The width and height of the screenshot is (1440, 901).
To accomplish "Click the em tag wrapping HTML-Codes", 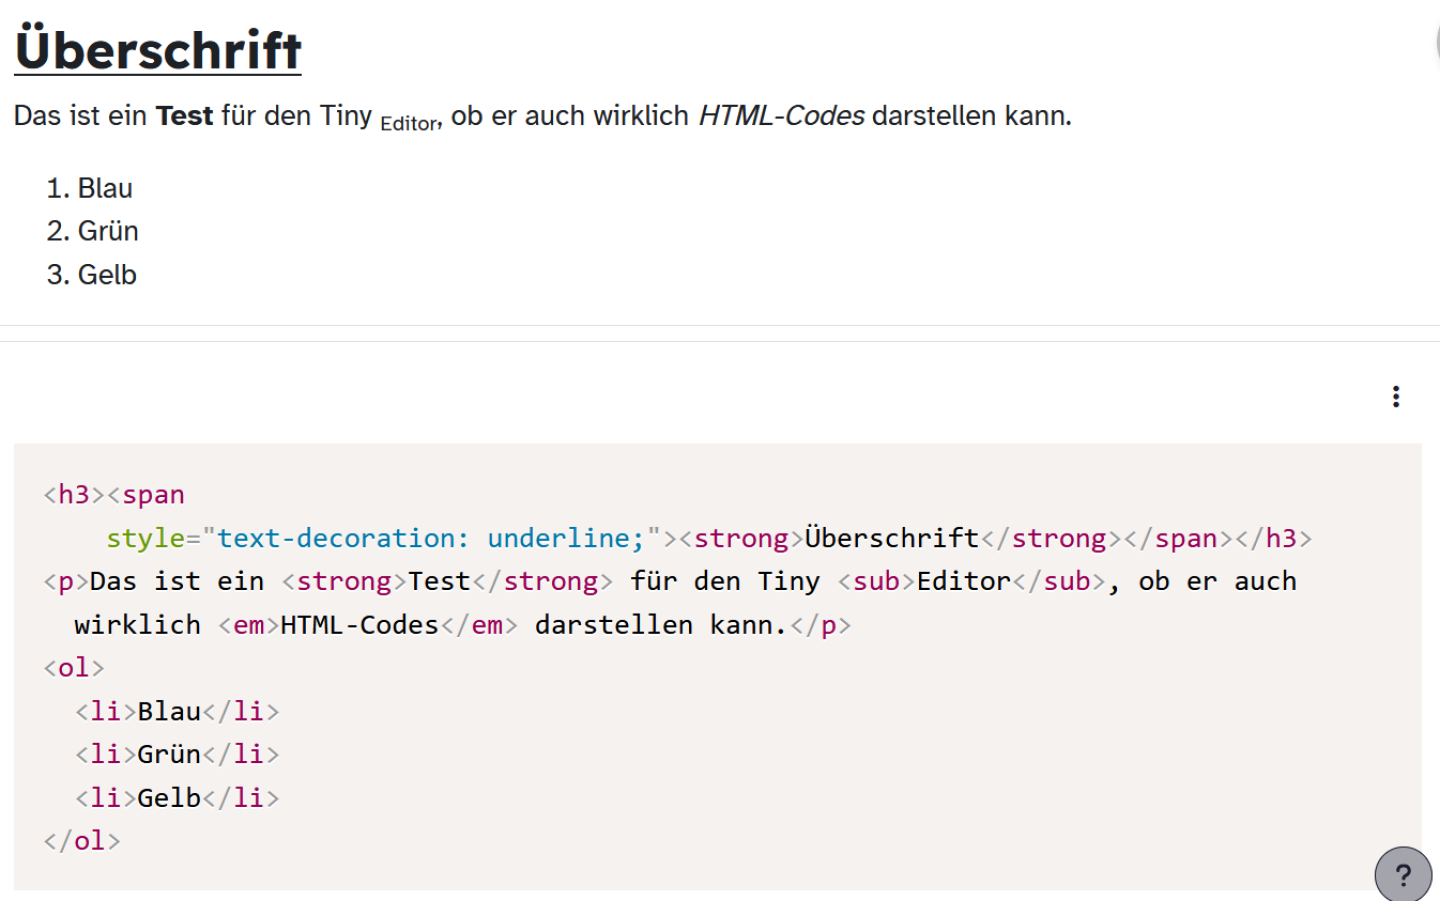I will click(249, 624).
